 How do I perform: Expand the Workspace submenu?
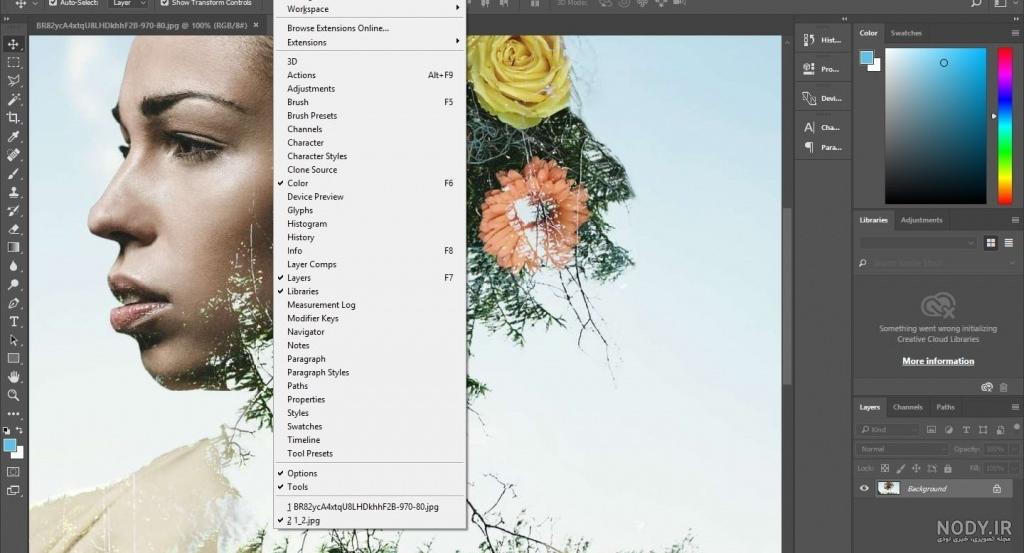pyautogui.click(x=370, y=9)
